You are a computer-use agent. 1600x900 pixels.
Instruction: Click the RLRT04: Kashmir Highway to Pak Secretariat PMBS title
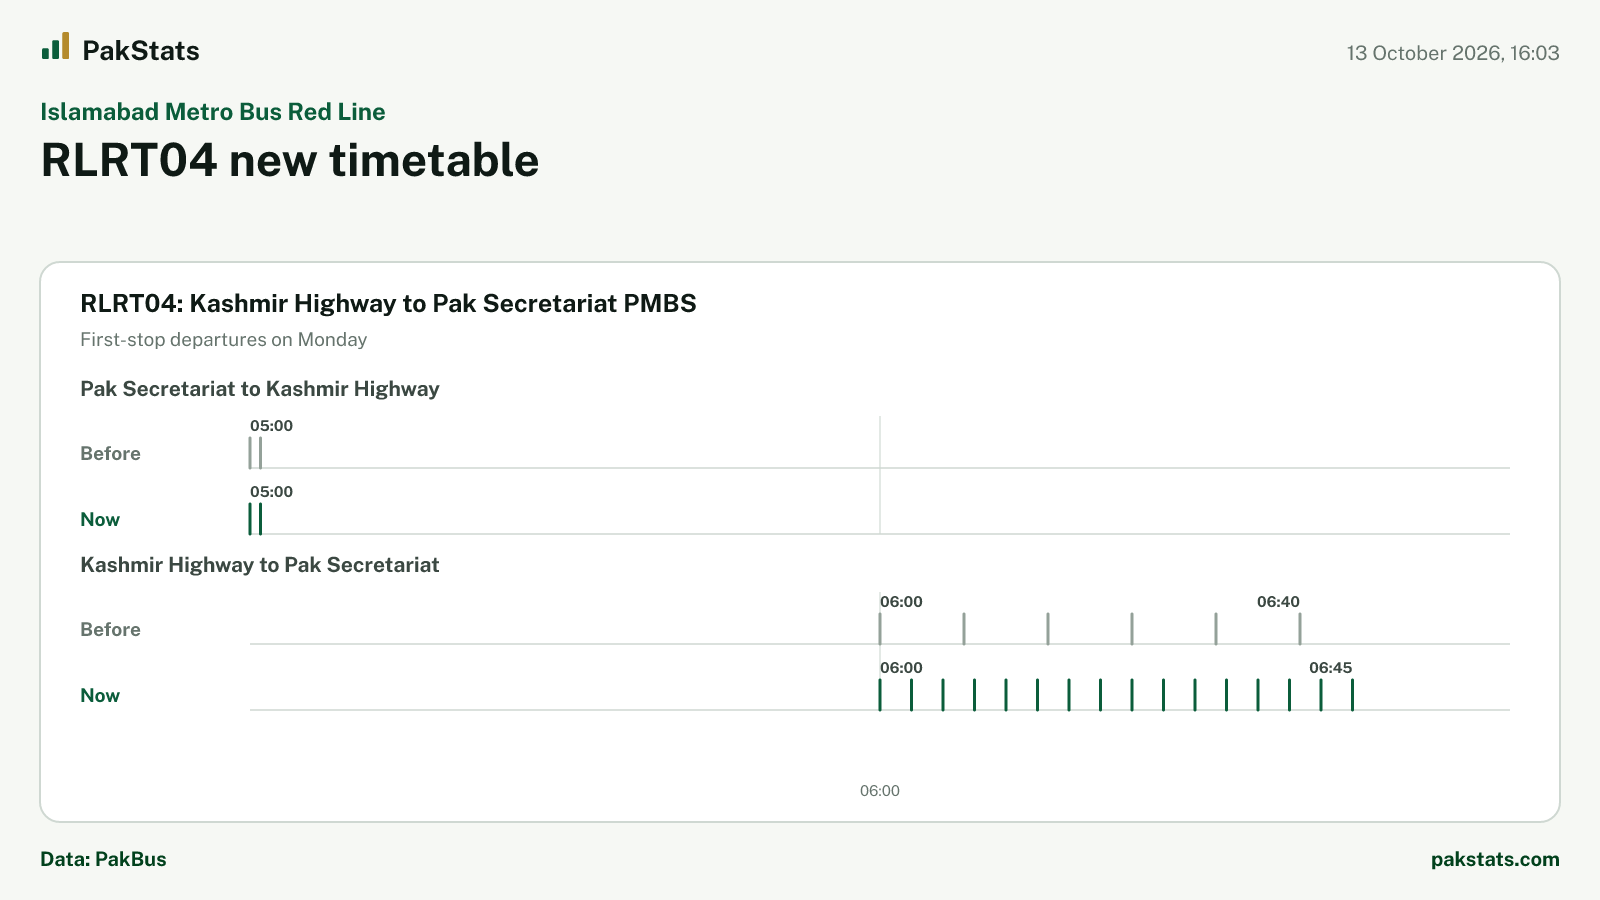388,304
